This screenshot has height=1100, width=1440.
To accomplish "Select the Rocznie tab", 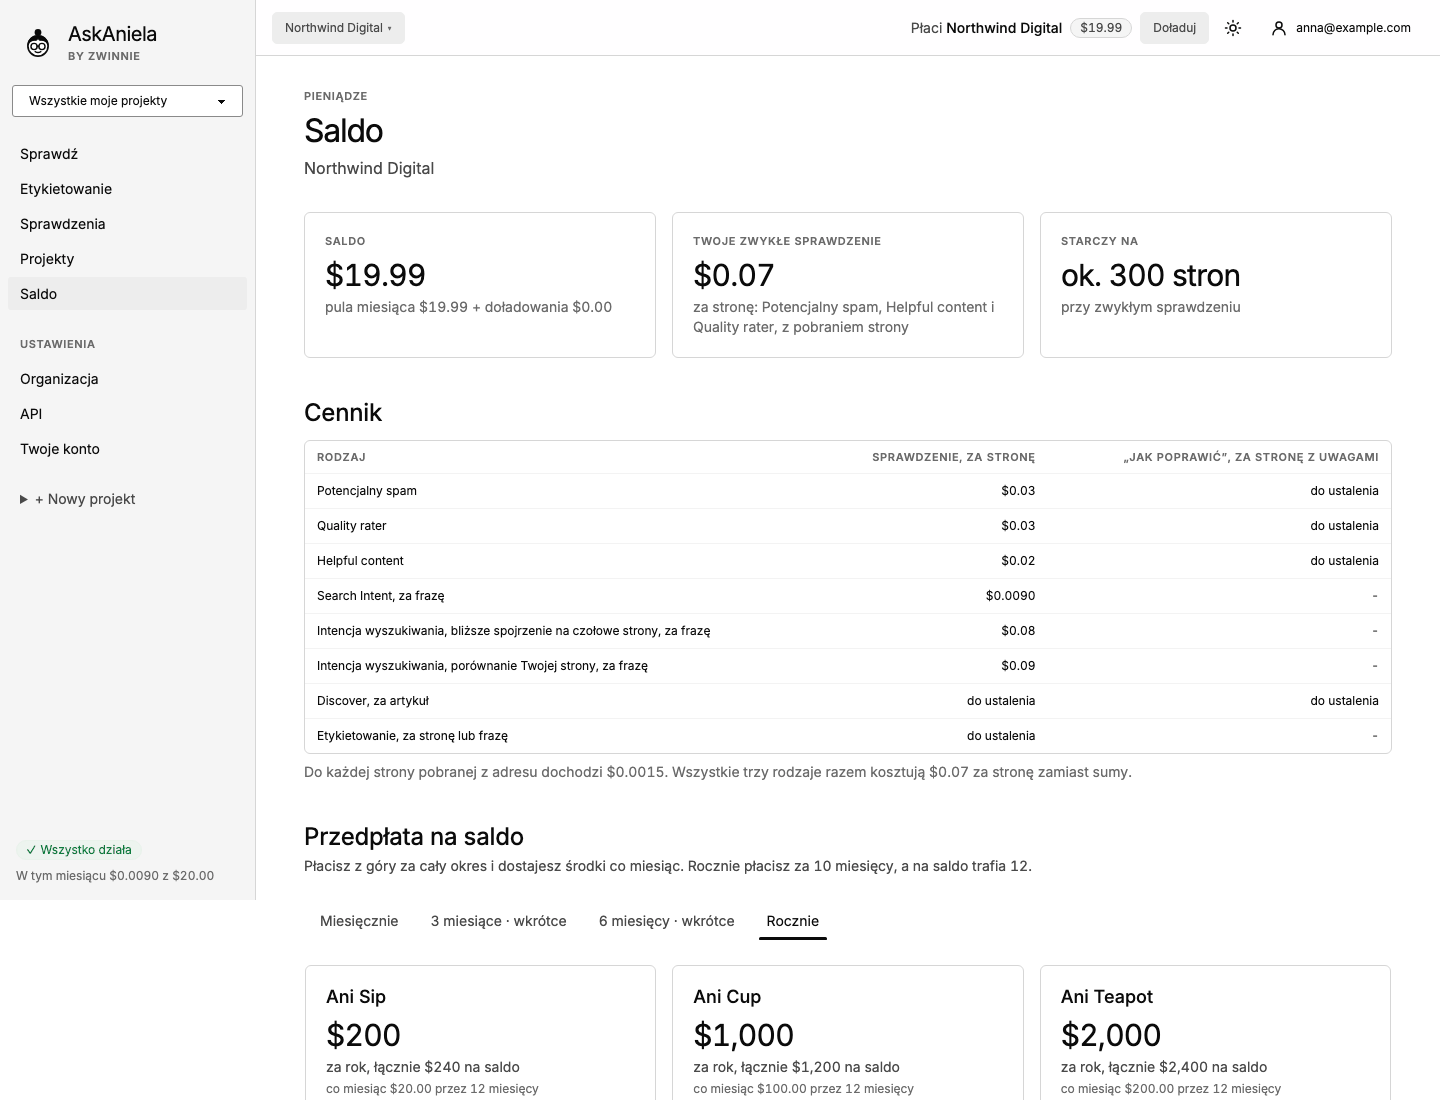I will pos(793,921).
